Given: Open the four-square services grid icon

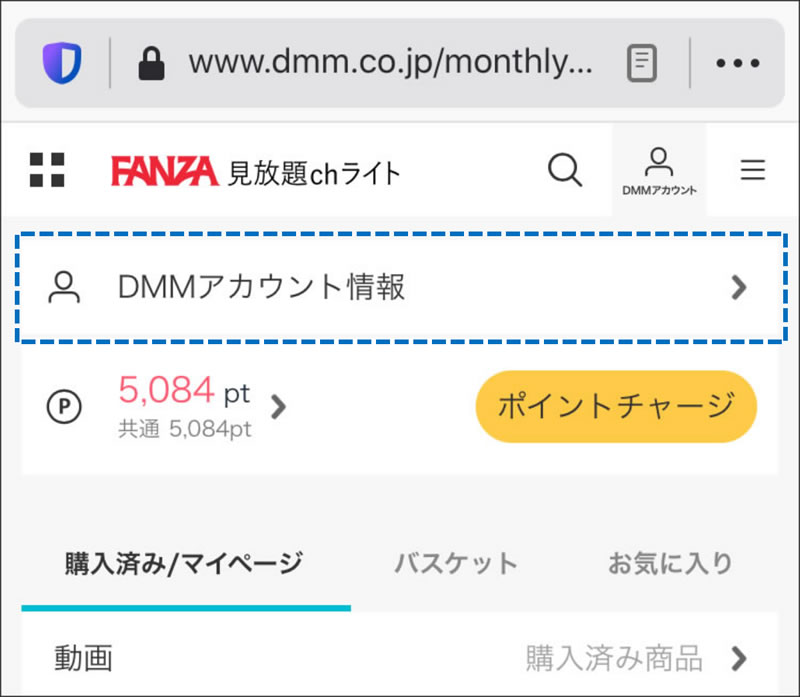Looking at the screenshot, I should coord(47,170).
